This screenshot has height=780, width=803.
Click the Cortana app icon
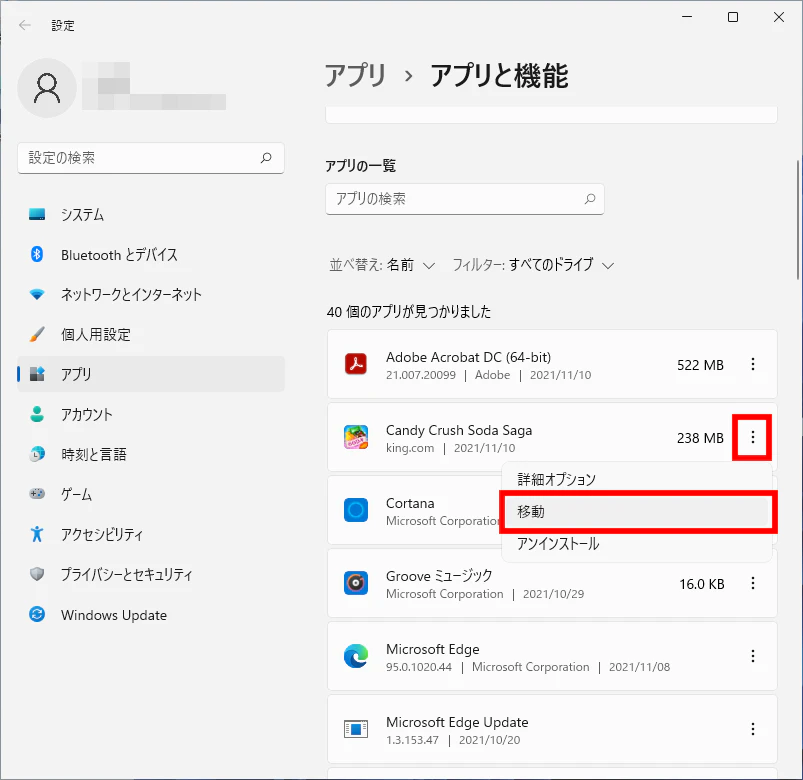(356, 510)
